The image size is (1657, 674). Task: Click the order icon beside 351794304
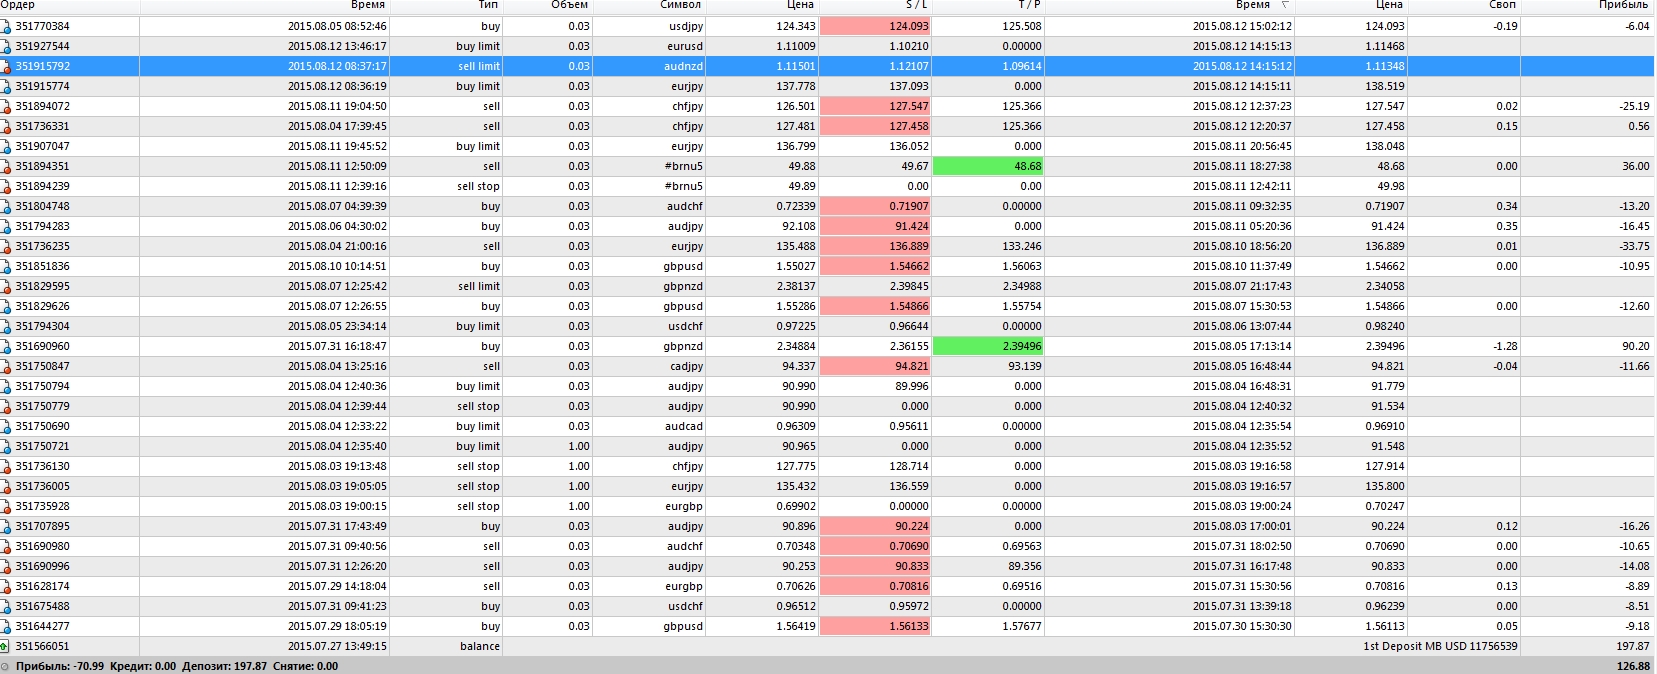tap(6, 326)
